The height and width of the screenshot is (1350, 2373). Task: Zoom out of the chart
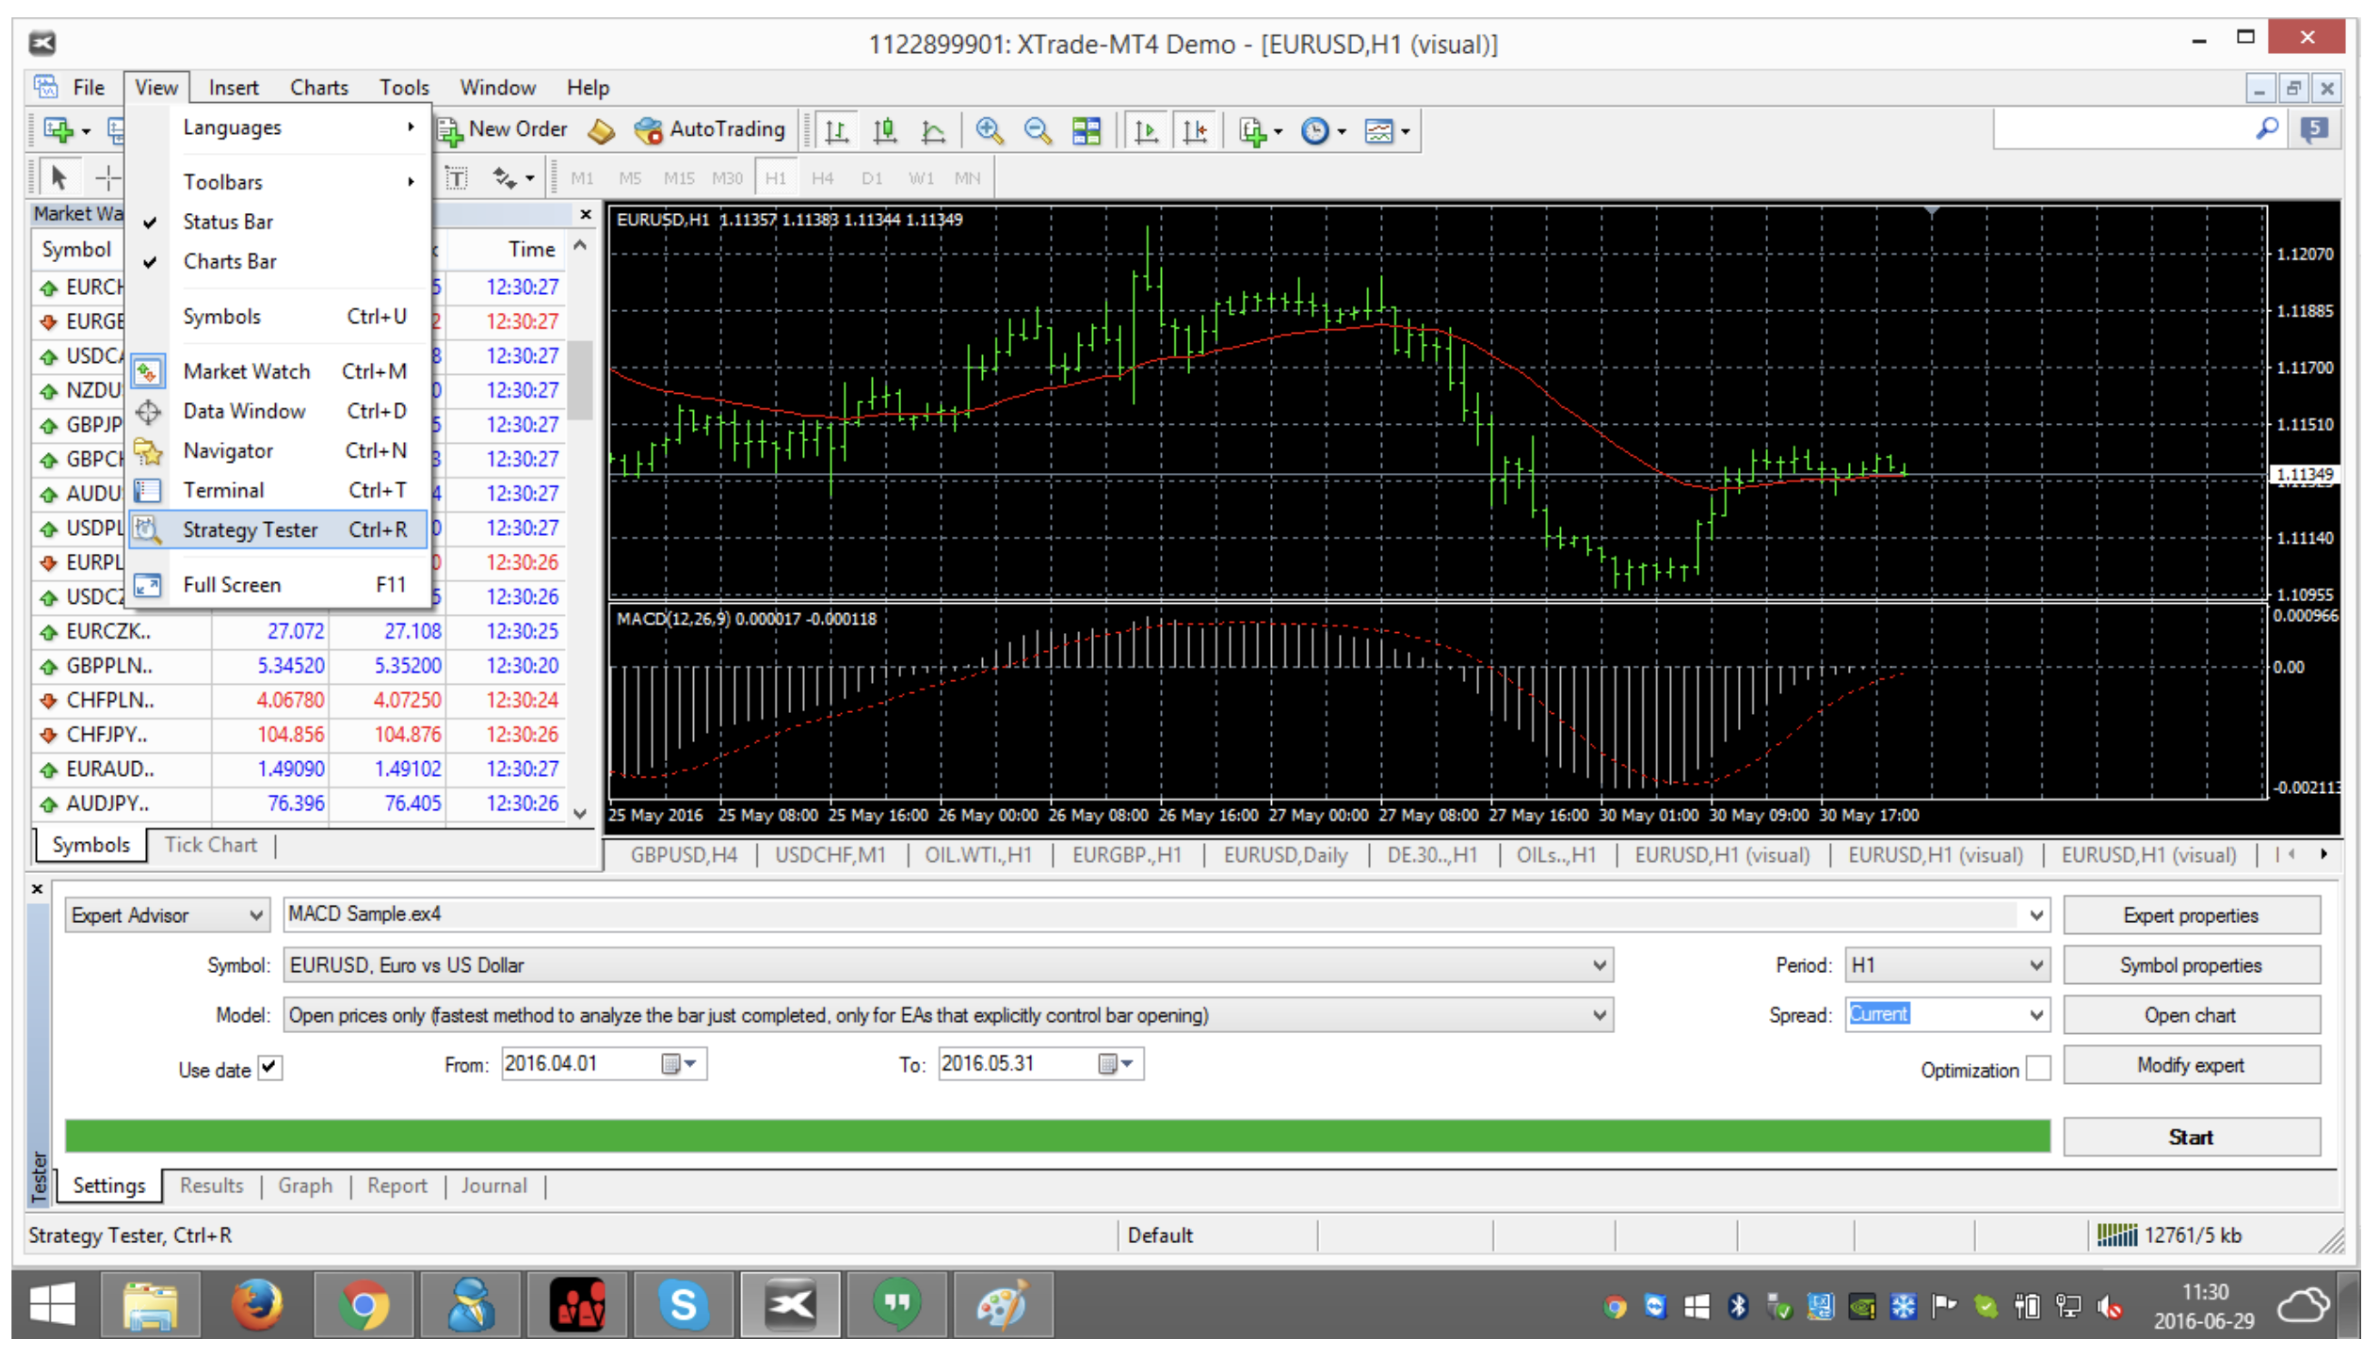coord(1036,130)
